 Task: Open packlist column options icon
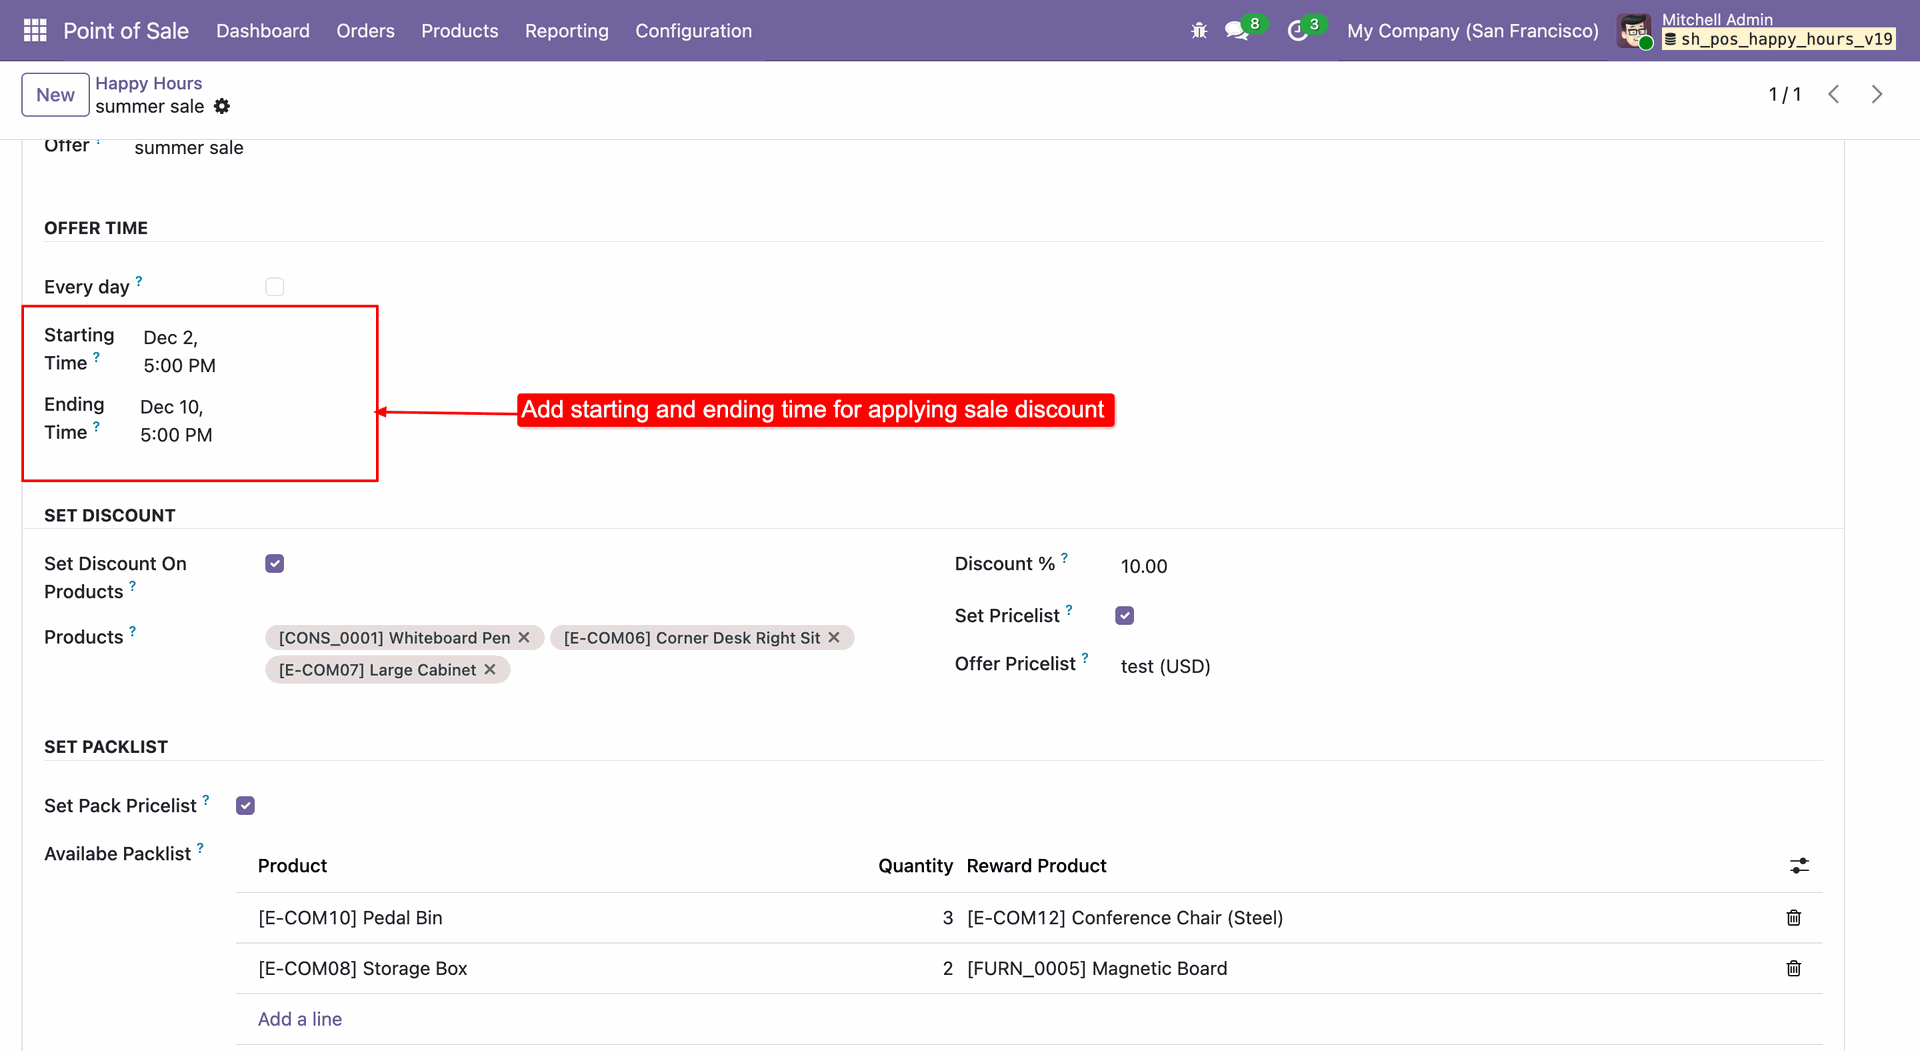1799,866
